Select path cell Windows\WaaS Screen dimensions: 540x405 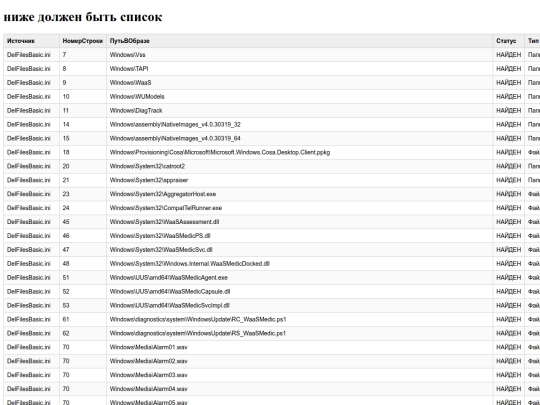[x=300, y=83]
